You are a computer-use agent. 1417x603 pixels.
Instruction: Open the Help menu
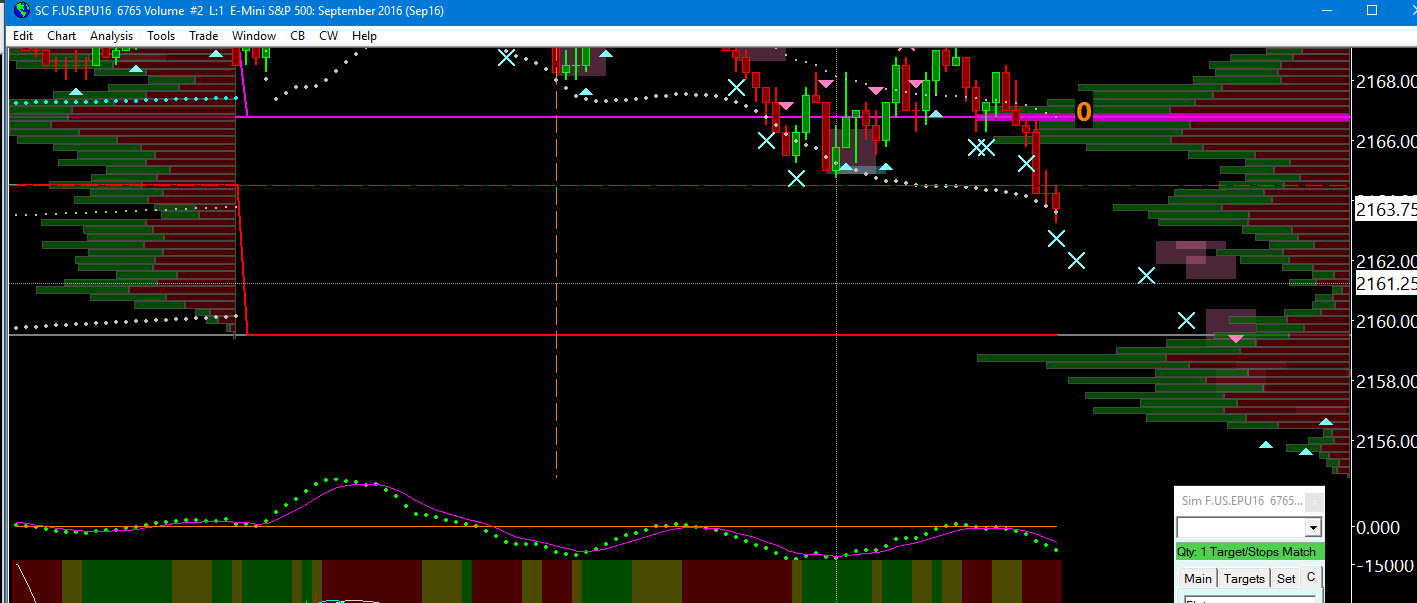(364, 35)
